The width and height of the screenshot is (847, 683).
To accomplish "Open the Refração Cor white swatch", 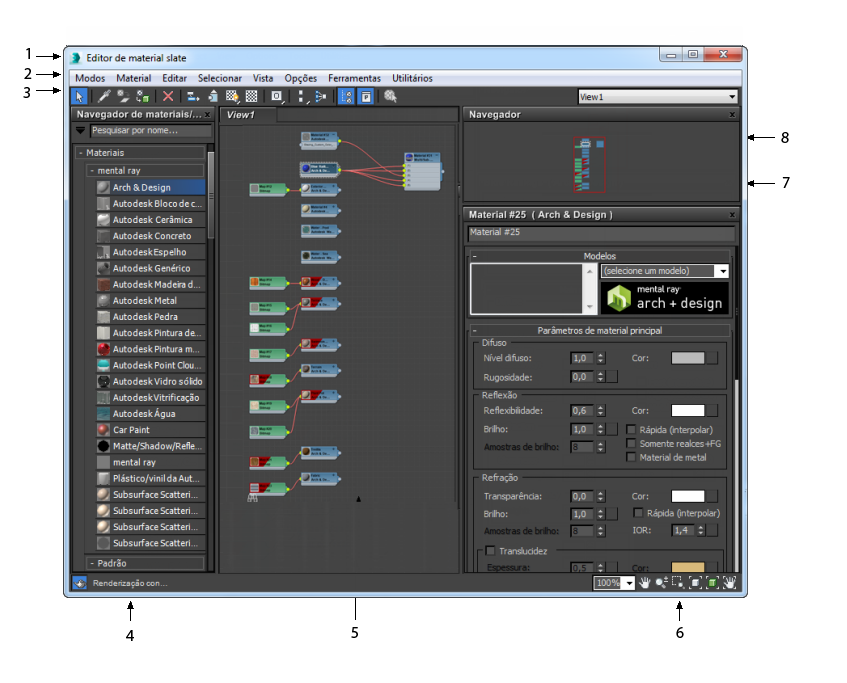I will (688, 496).
